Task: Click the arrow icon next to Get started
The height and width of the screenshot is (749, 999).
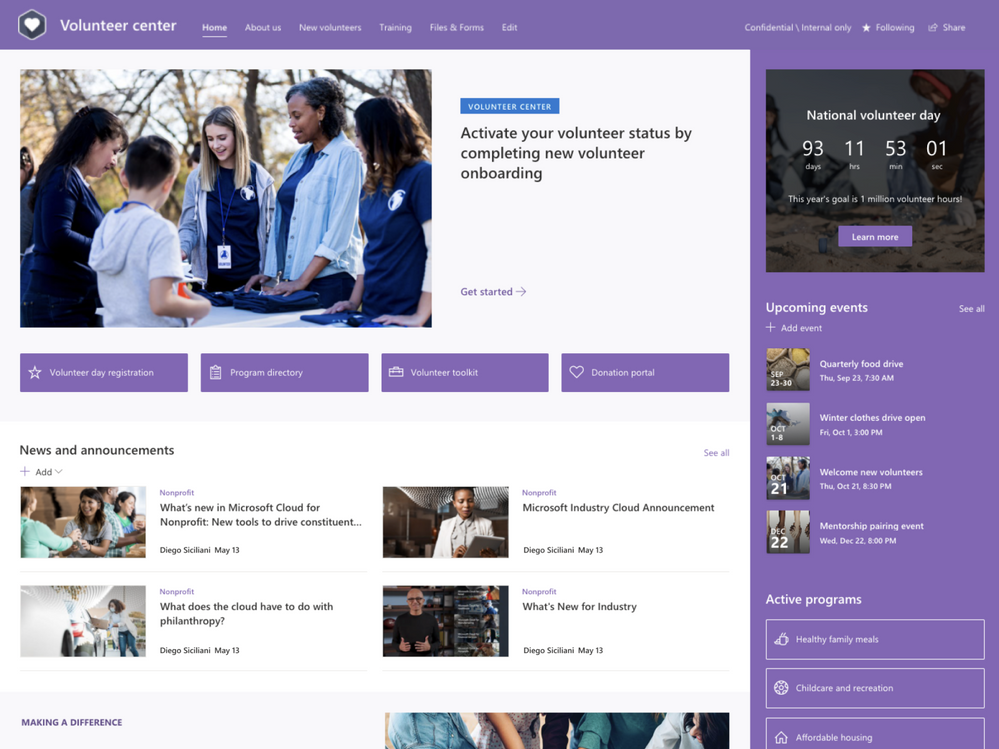Action: 521,292
